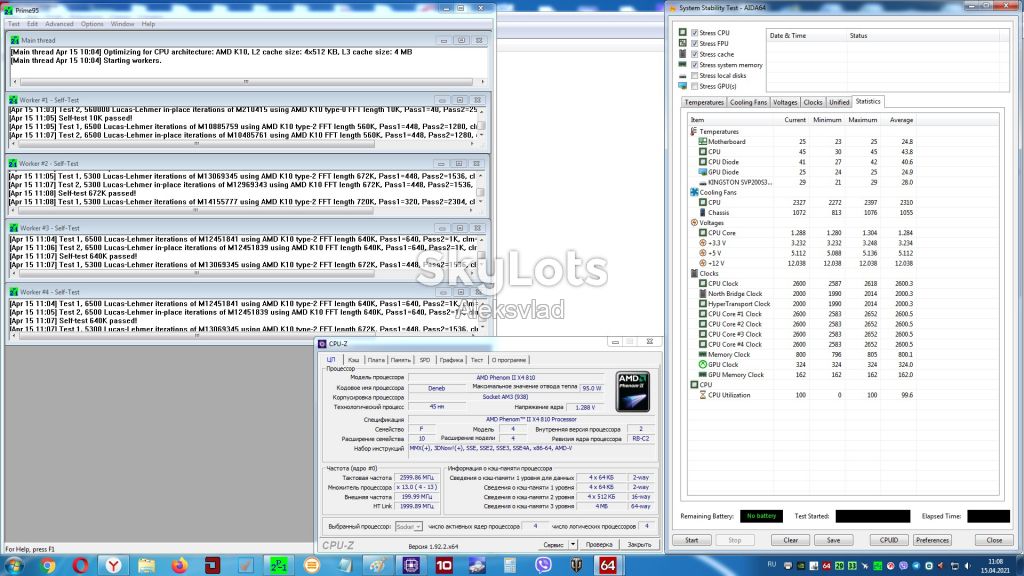
Task: Enable Stress GPU(s) checkbox
Action: 695,86
